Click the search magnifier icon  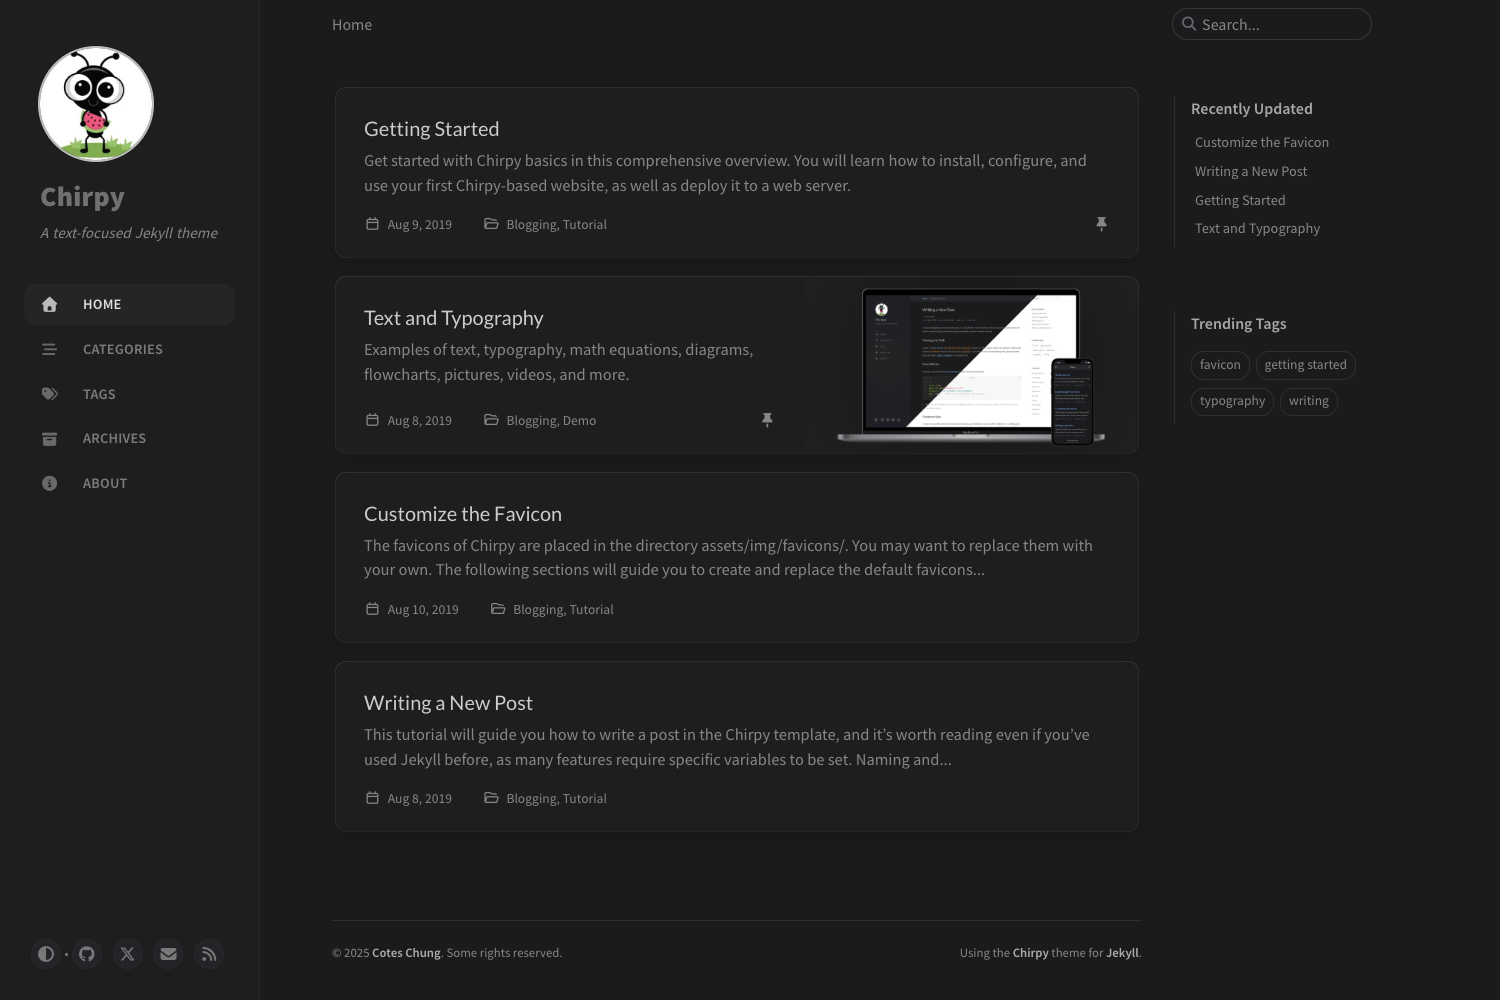coord(1189,23)
